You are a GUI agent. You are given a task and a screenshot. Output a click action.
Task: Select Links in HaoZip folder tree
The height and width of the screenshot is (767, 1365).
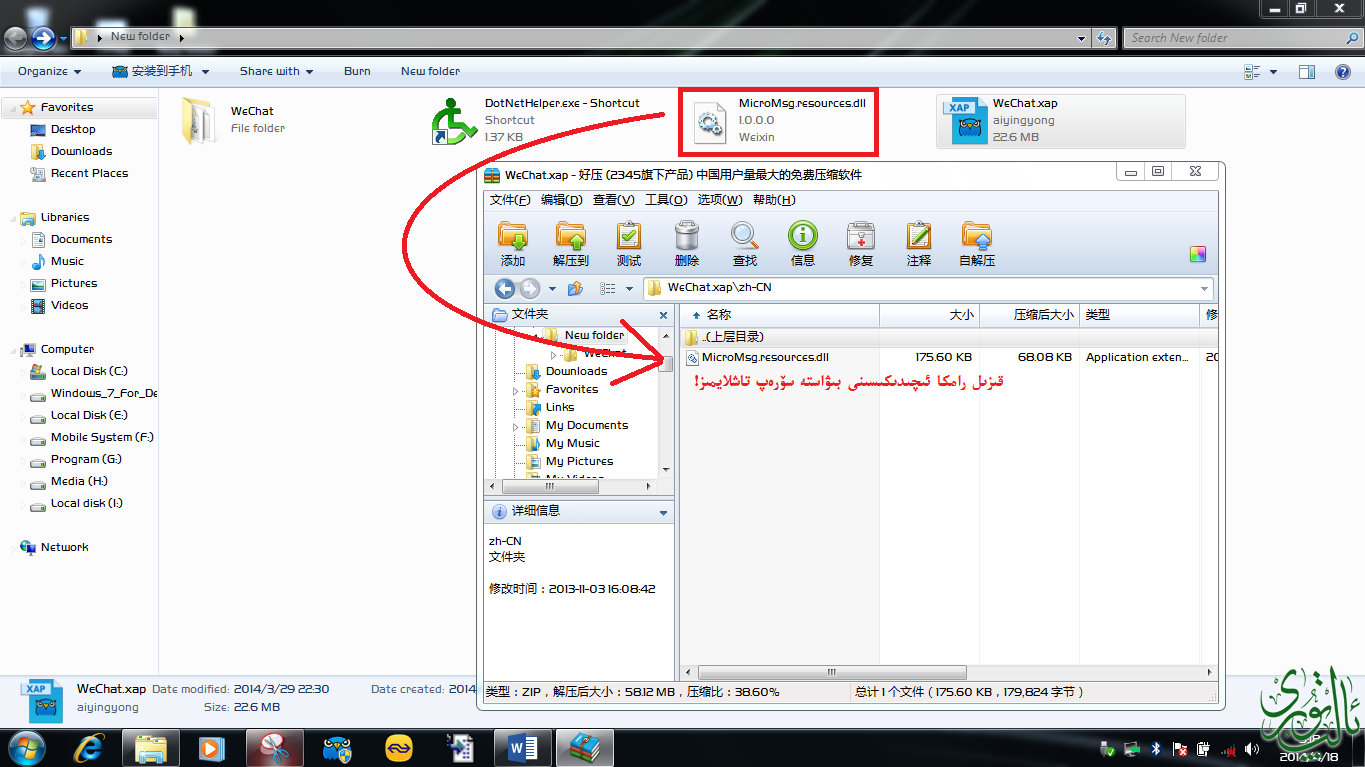[560, 408]
